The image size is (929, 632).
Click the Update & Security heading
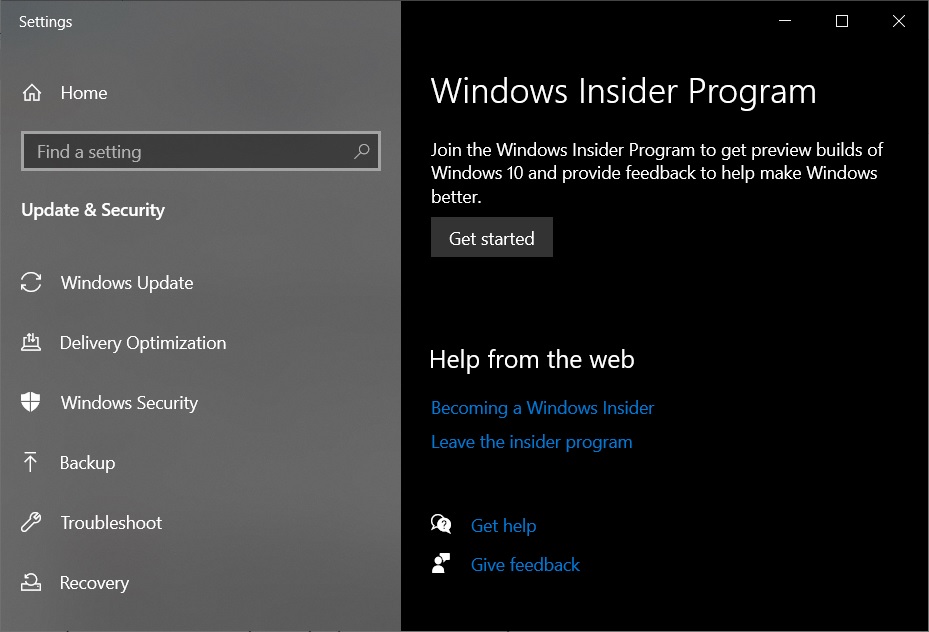[x=93, y=210]
